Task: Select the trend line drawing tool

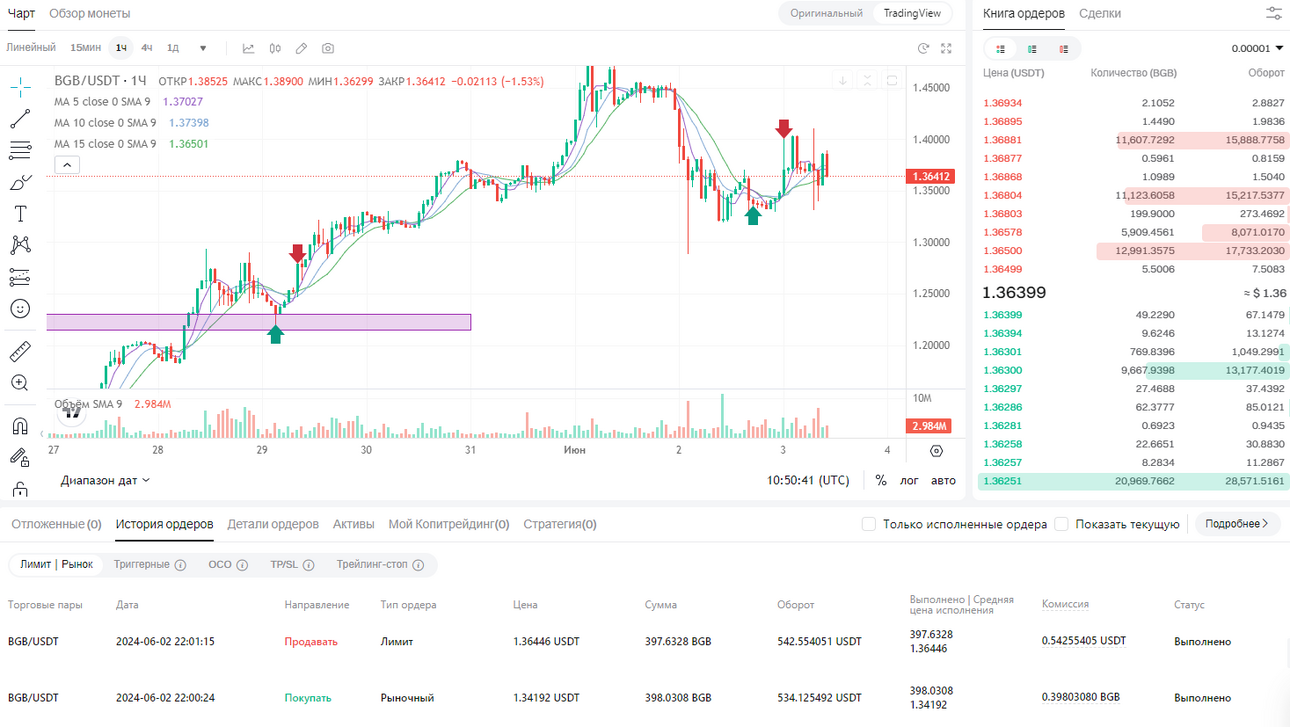Action: click(x=20, y=119)
